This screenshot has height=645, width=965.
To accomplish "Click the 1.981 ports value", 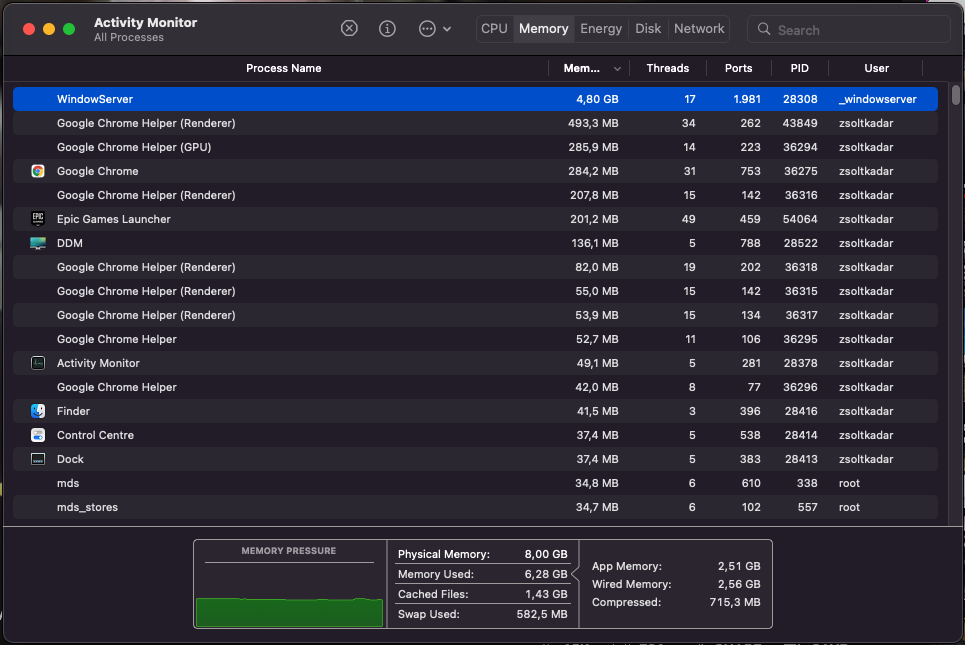I will click(747, 99).
